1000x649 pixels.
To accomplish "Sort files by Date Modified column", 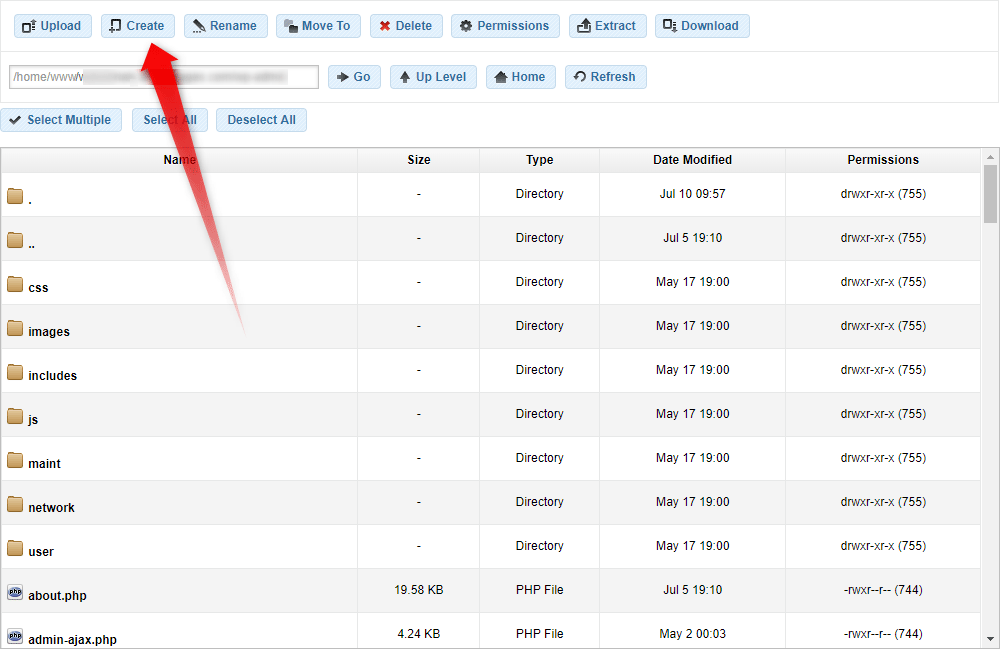I will (692, 160).
